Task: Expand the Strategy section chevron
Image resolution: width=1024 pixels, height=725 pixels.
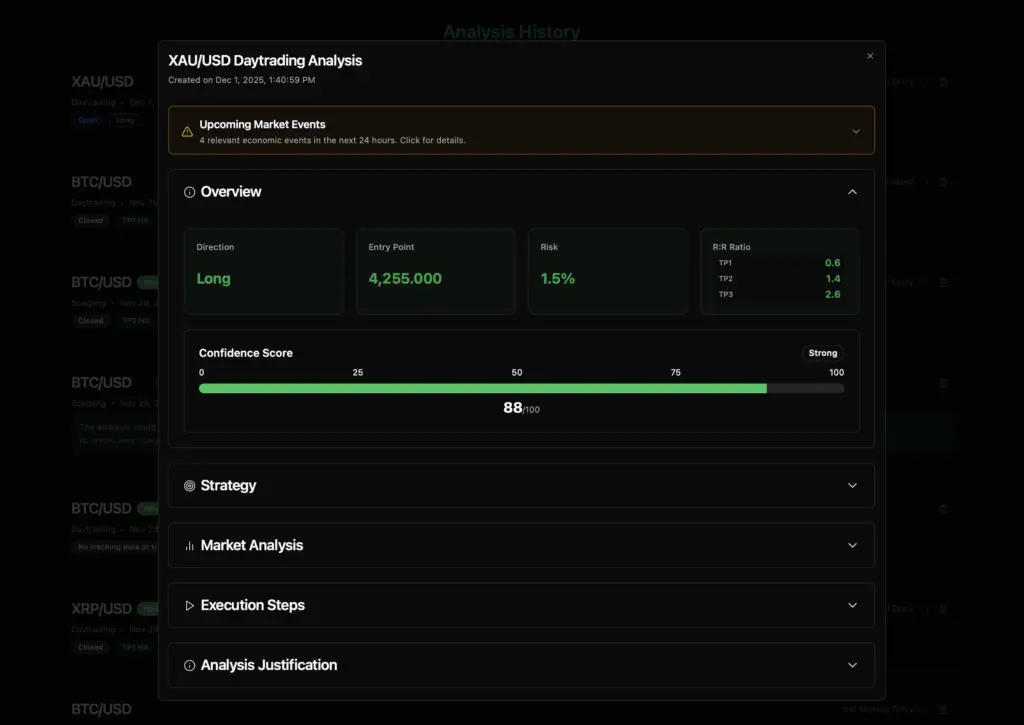Action: coord(852,485)
